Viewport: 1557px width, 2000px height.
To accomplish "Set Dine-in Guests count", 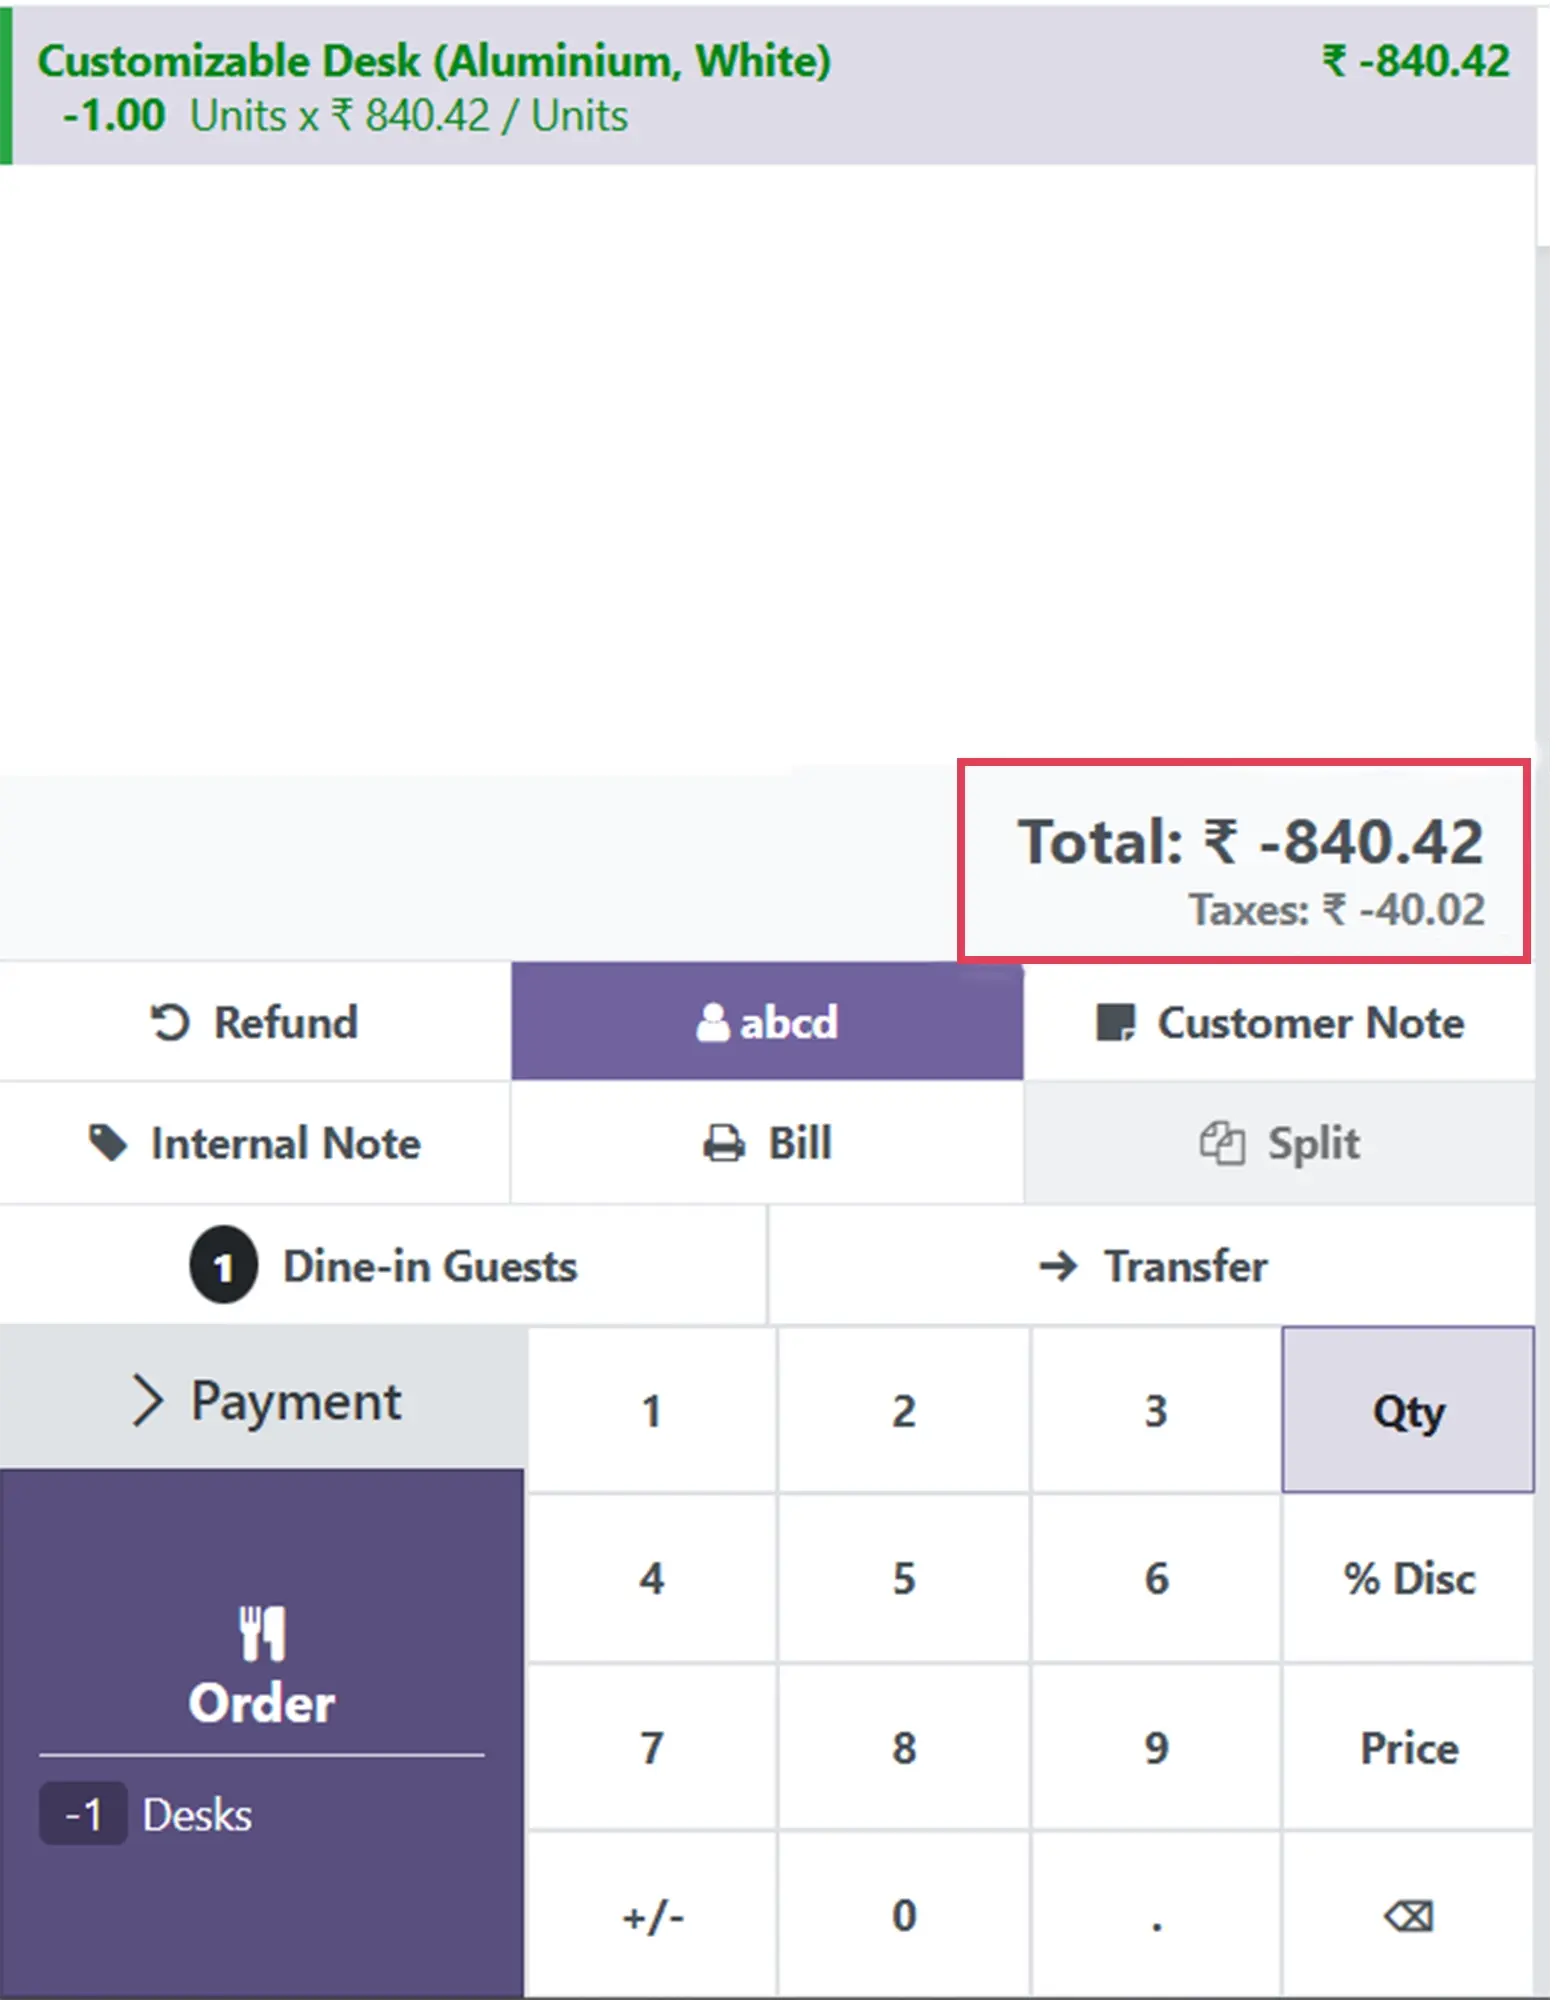I will click(x=383, y=1266).
